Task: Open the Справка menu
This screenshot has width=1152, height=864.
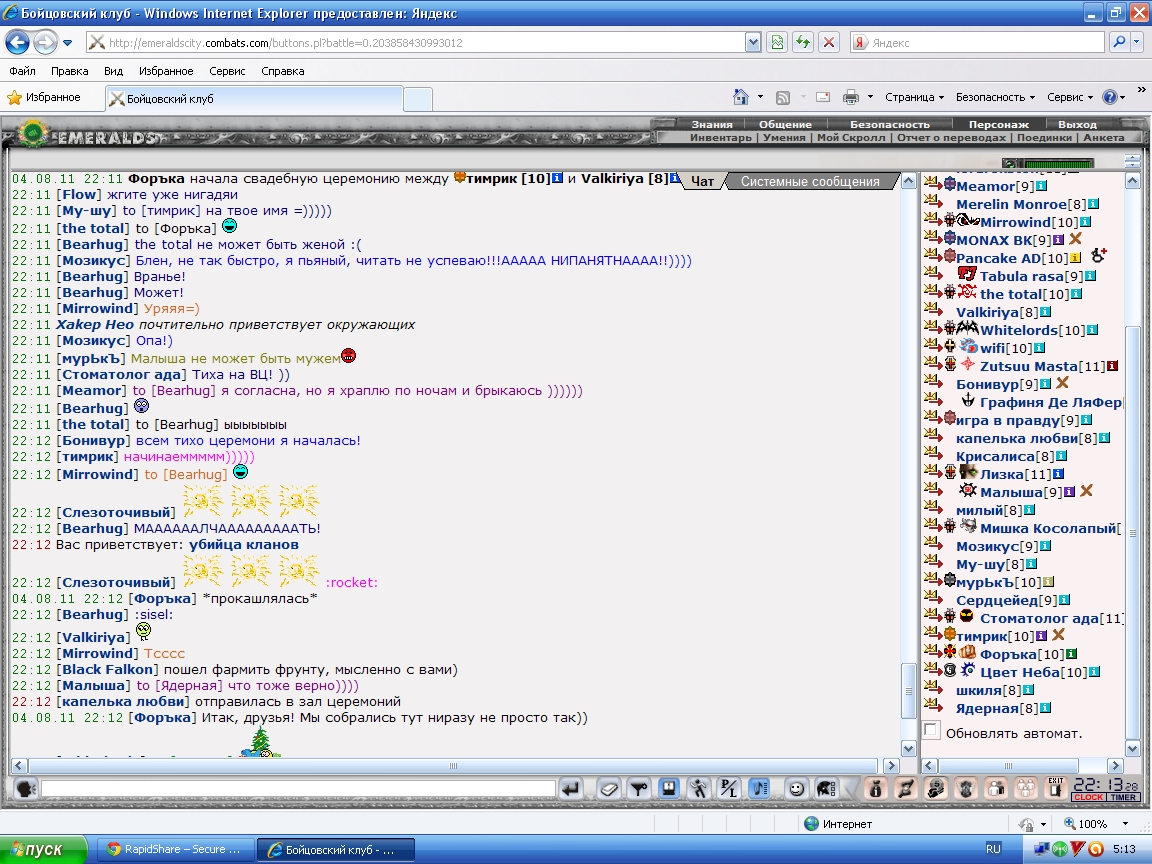Action: 283,71
